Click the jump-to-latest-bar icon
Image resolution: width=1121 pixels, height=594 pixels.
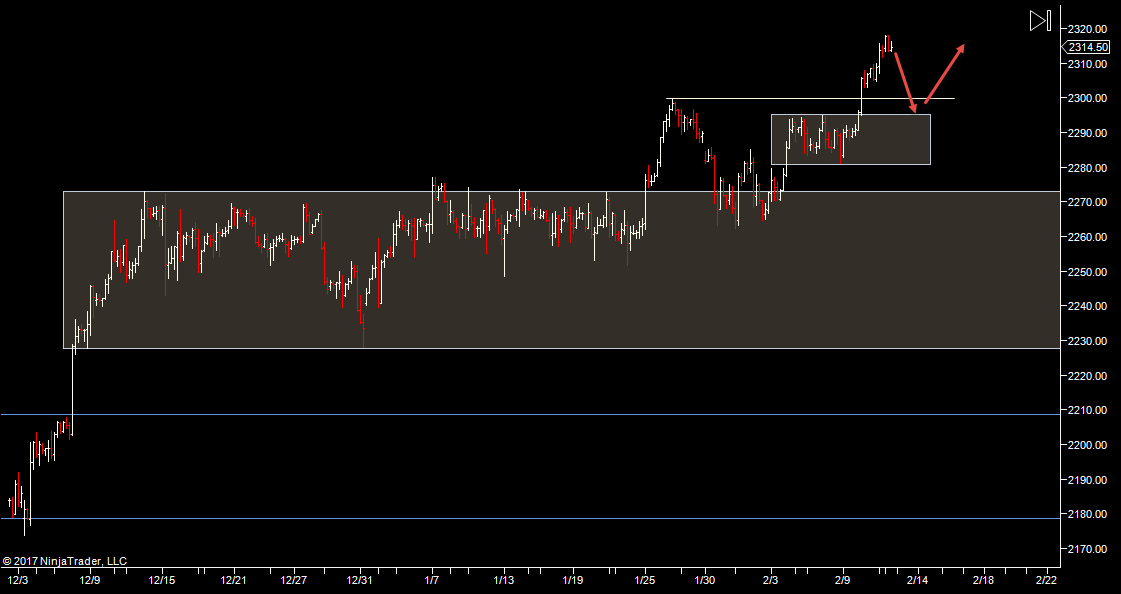coord(1040,20)
